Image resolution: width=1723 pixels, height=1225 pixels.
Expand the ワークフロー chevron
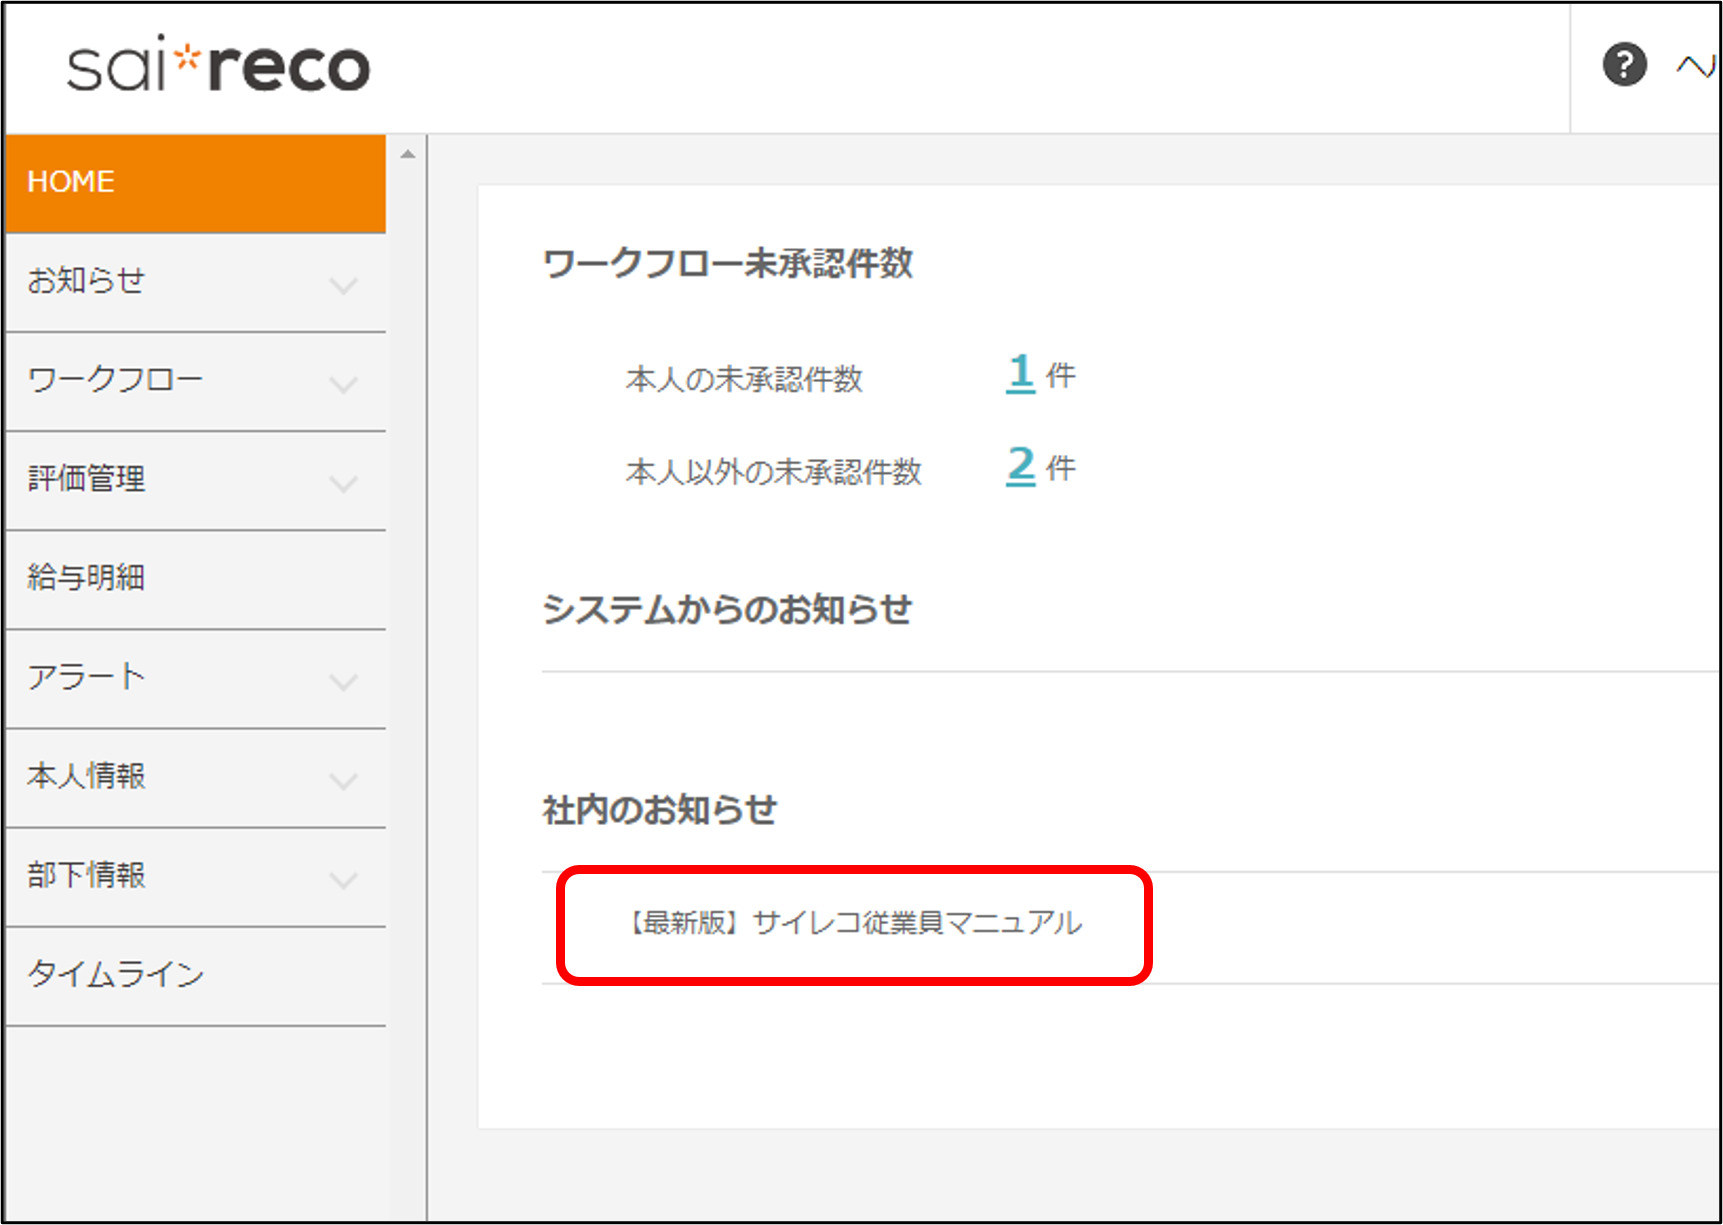click(x=343, y=384)
